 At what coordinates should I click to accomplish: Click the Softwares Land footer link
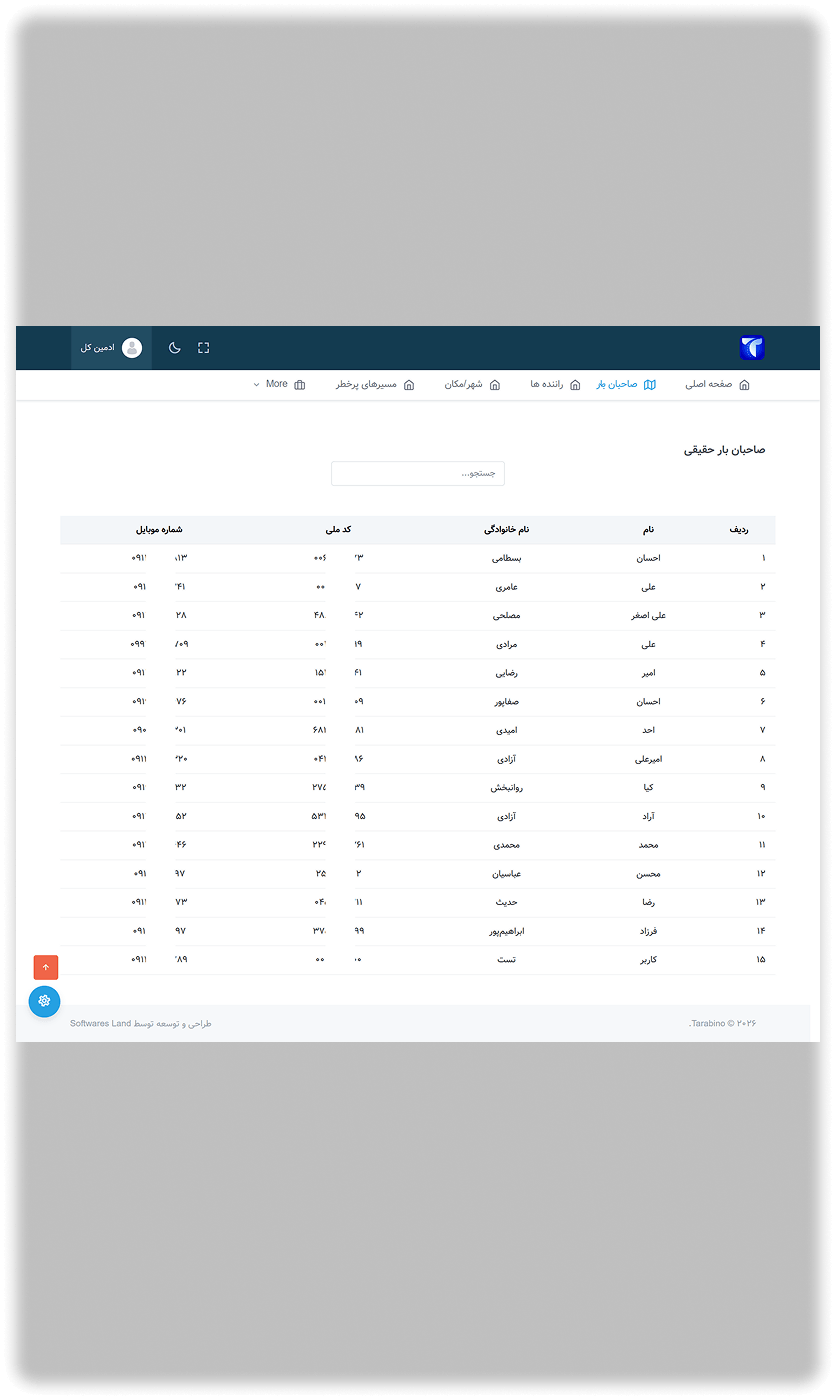100,1024
